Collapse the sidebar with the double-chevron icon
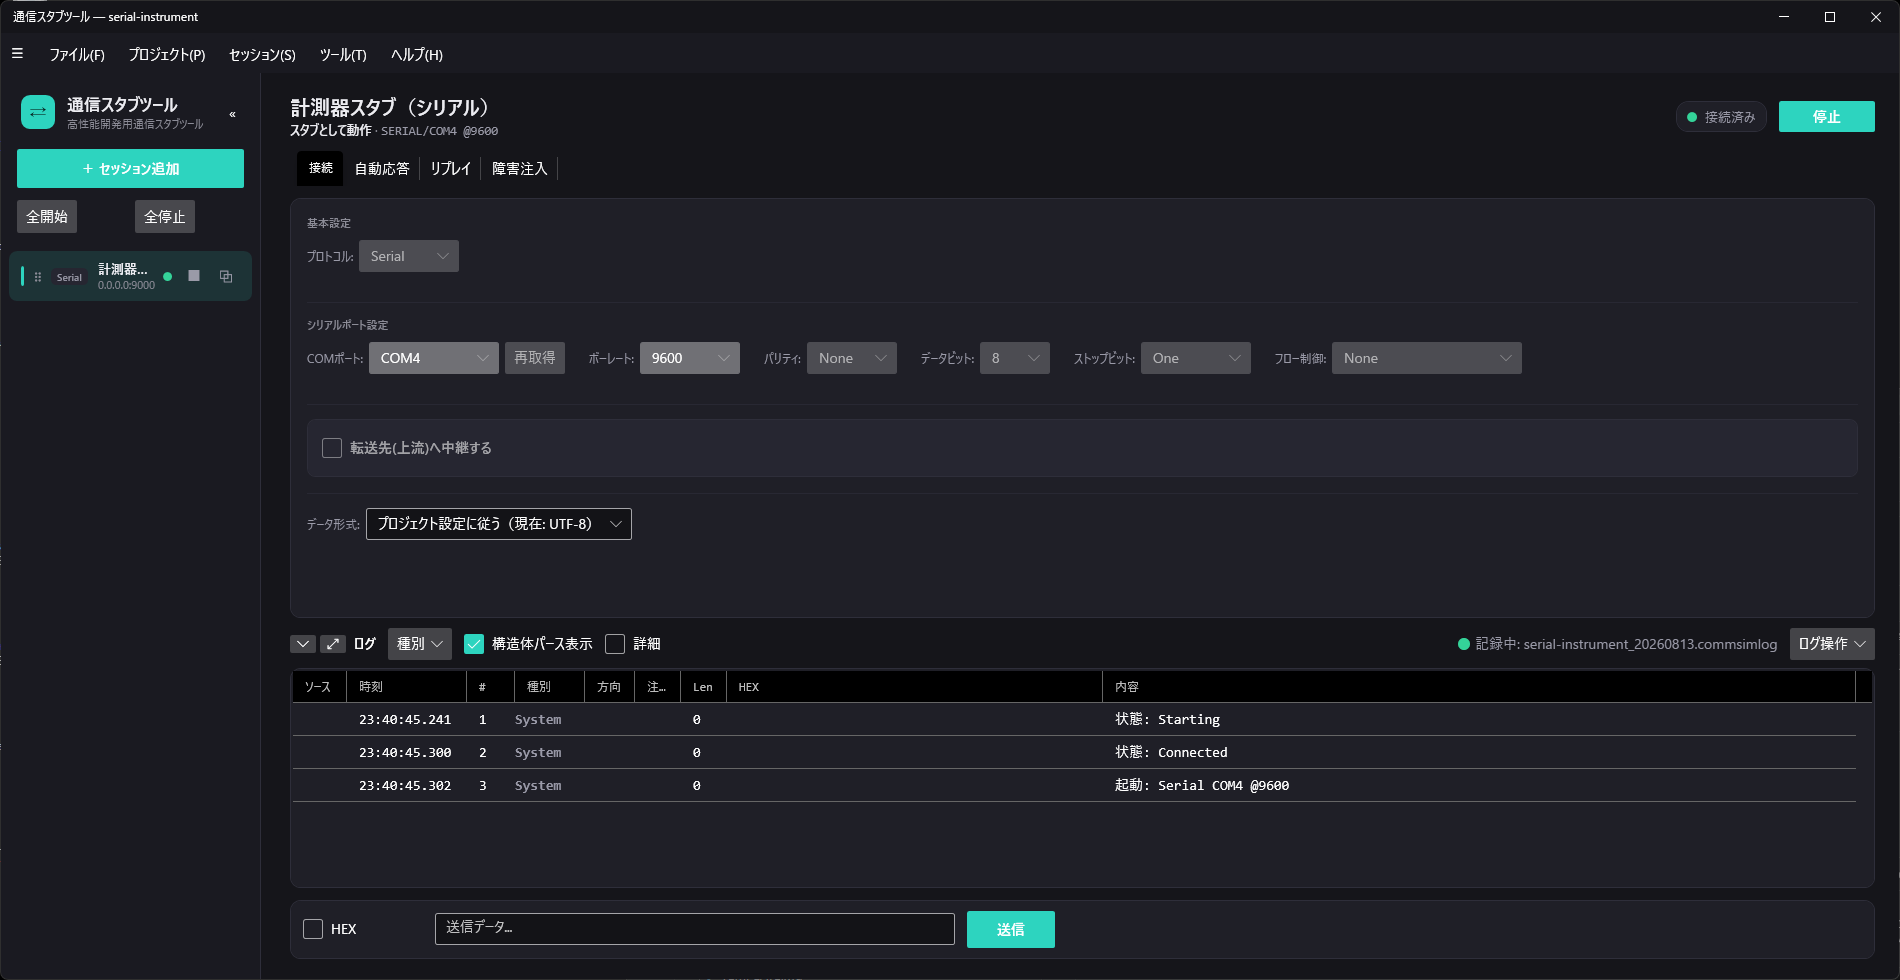Screen dimensions: 1900x980 232,114
